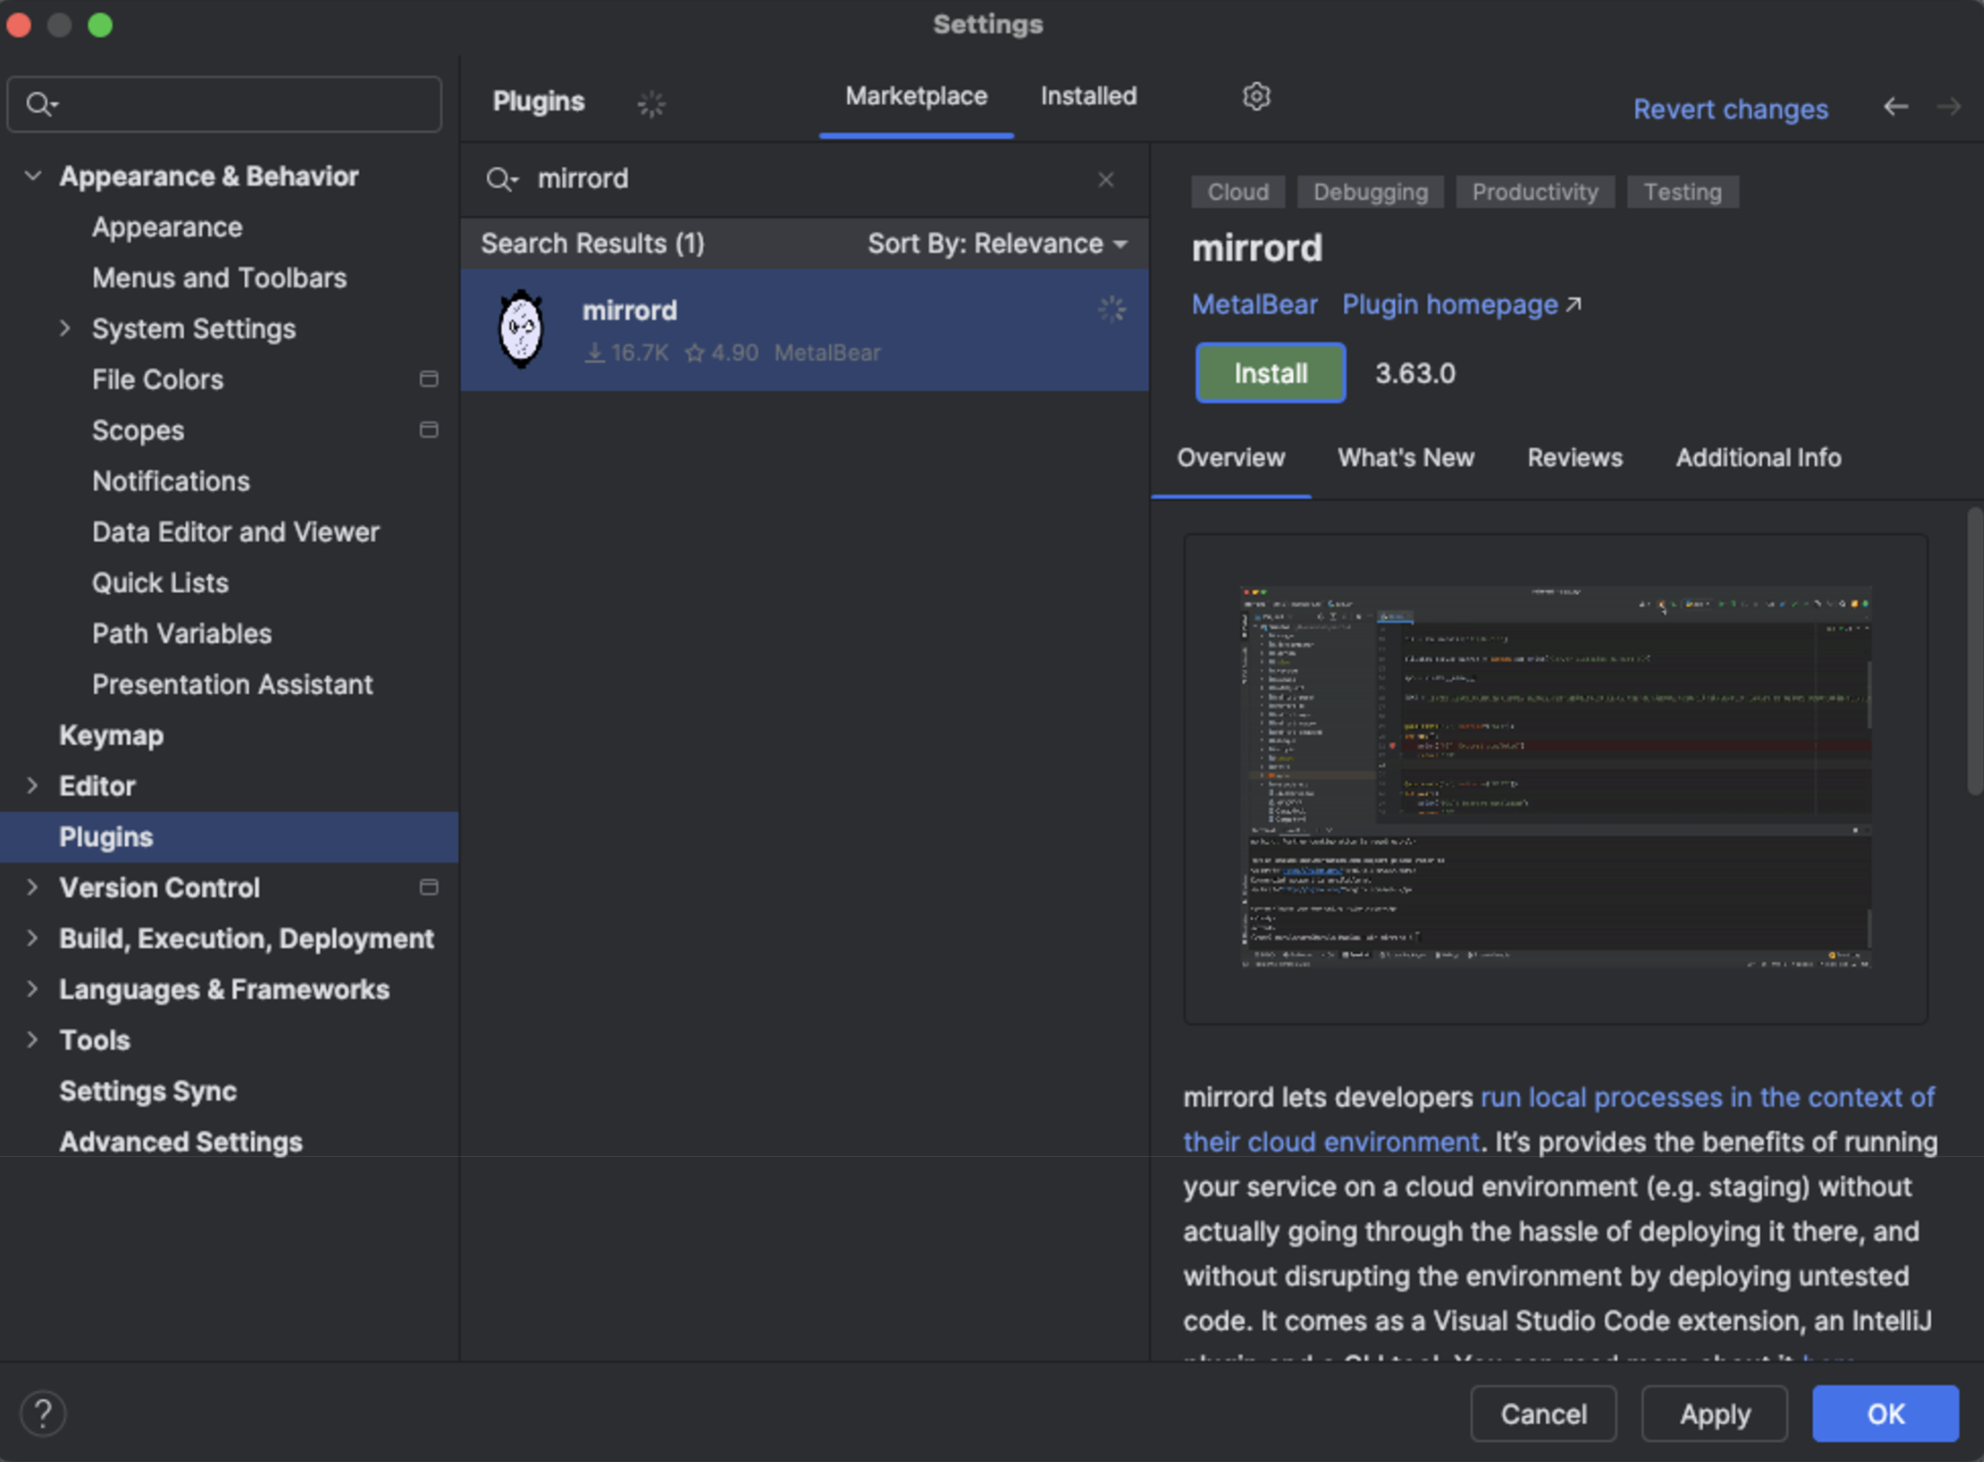The height and width of the screenshot is (1462, 1984).
Task: Switch to the Installed tab
Action: tap(1088, 96)
